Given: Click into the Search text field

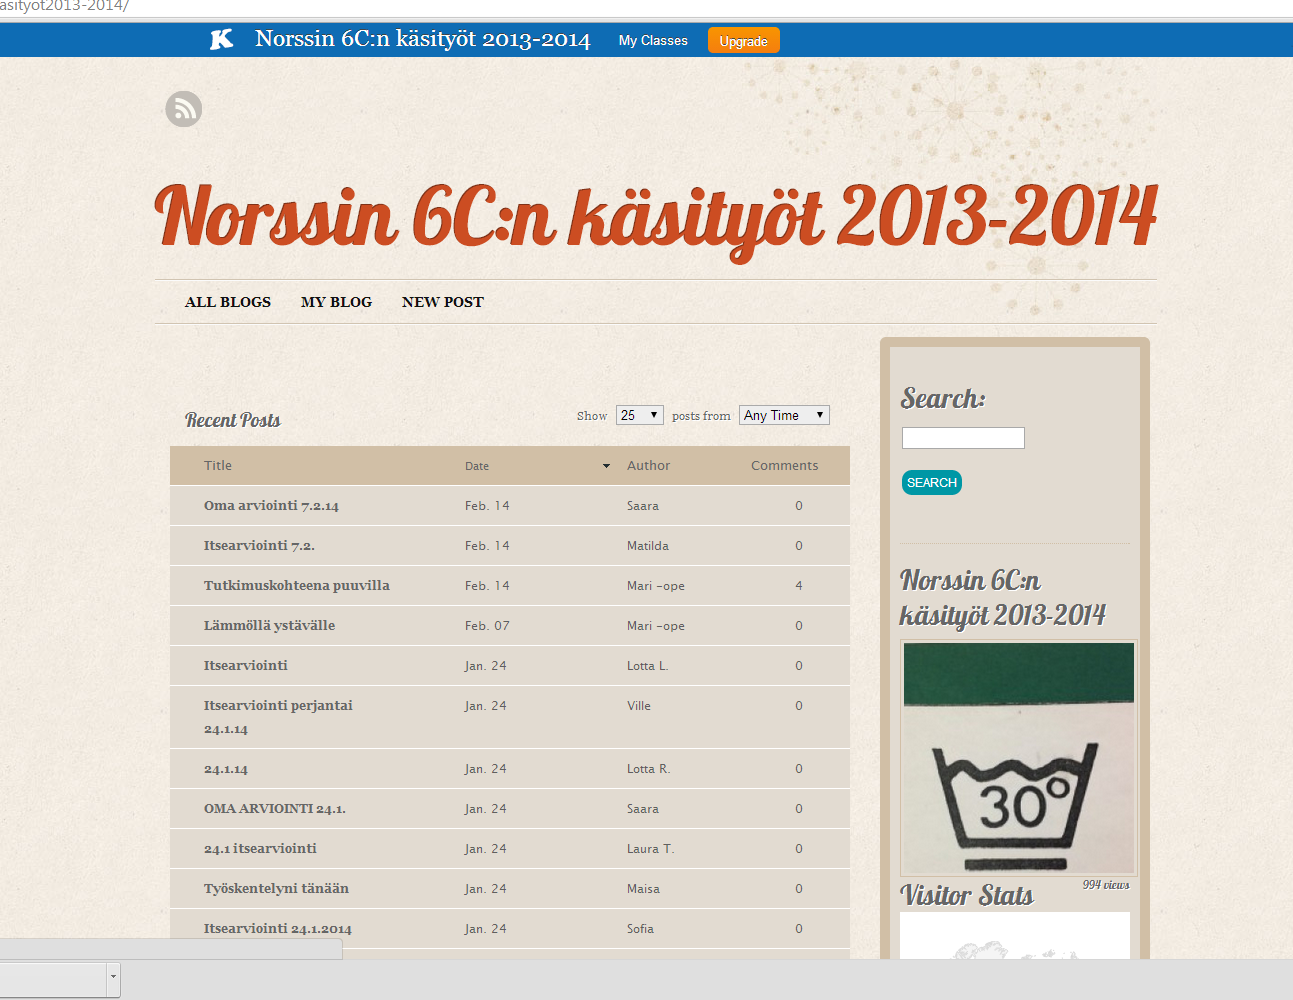Looking at the screenshot, I should tap(963, 438).
